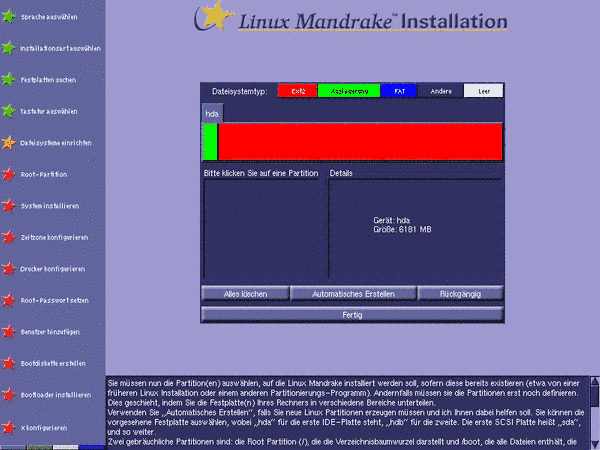Click the 'Bootloader installieren' red star
This screenshot has height=450, width=600.
click(9, 395)
